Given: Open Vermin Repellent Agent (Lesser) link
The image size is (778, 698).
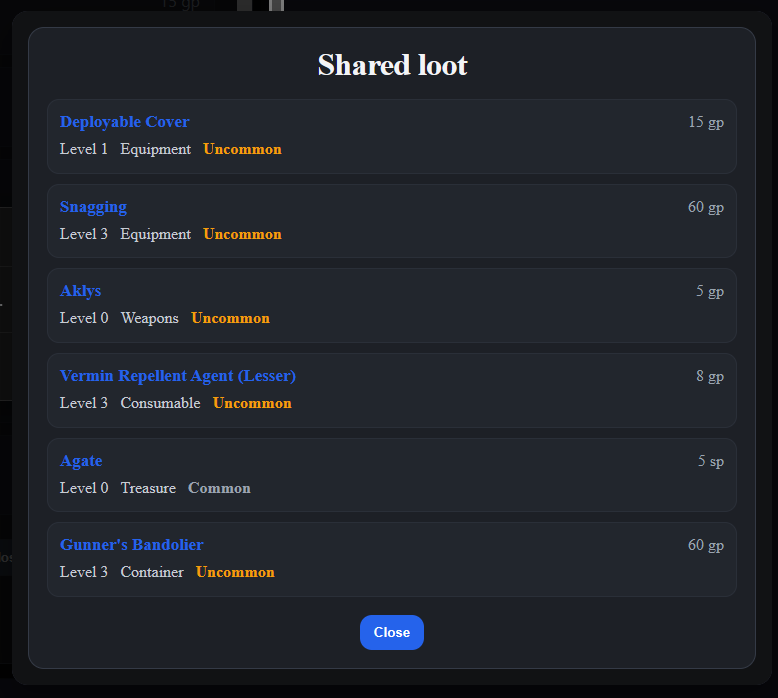Looking at the screenshot, I should point(178,376).
